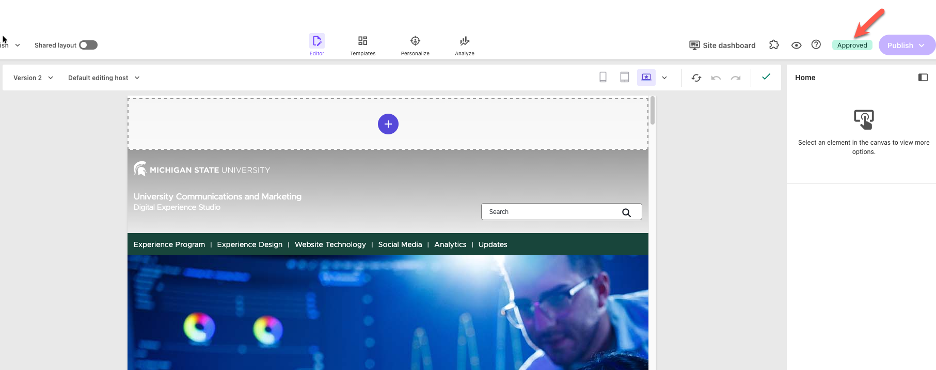
Task: Open the help question-mark icon
Action: click(816, 45)
